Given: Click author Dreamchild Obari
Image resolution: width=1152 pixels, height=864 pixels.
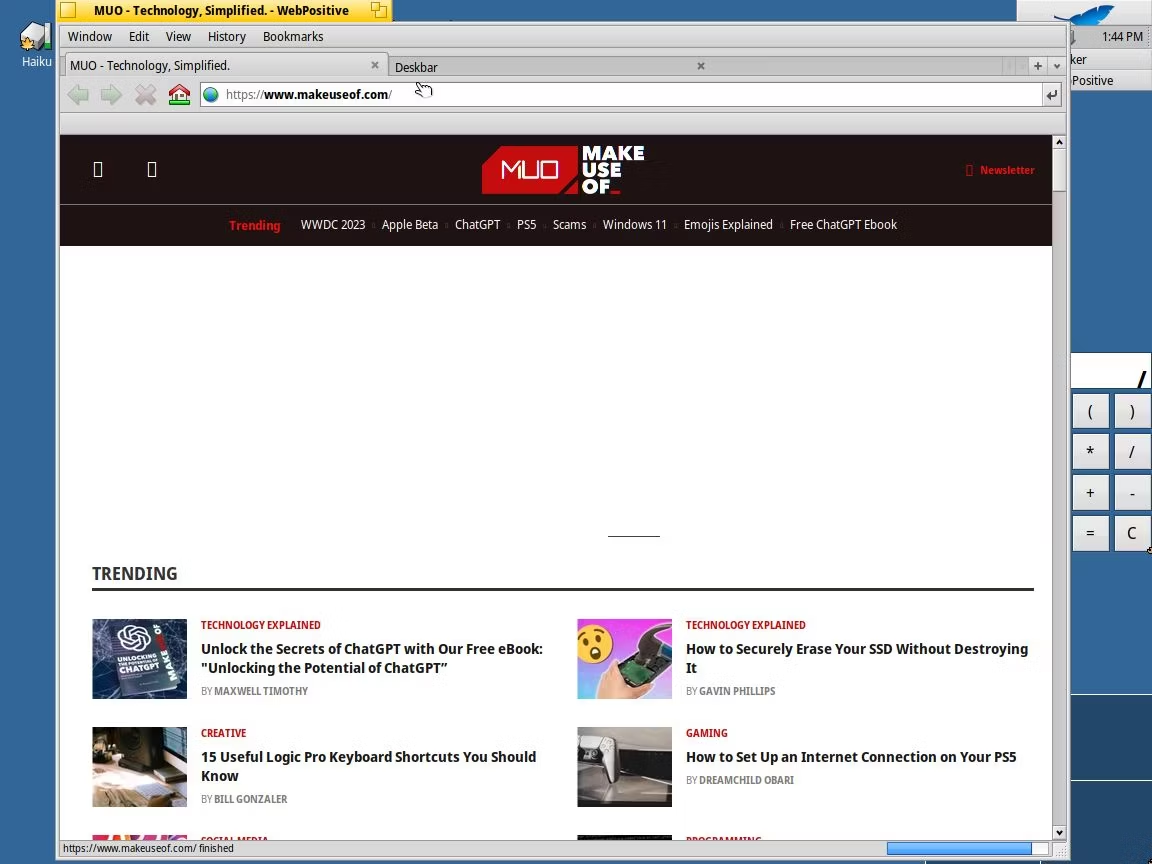Looking at the screenshot, I should (746, 780).
